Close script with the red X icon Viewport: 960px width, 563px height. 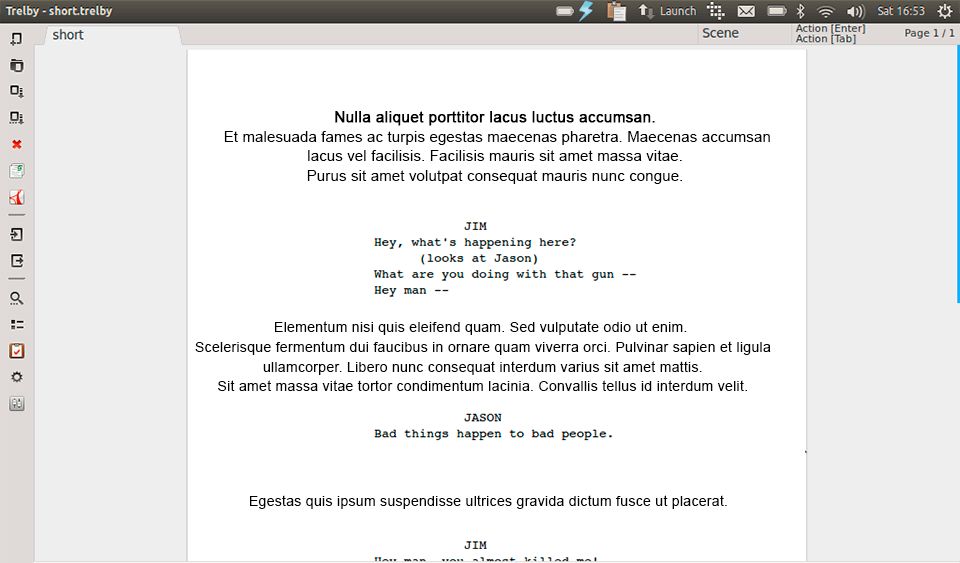coord(17,144)
